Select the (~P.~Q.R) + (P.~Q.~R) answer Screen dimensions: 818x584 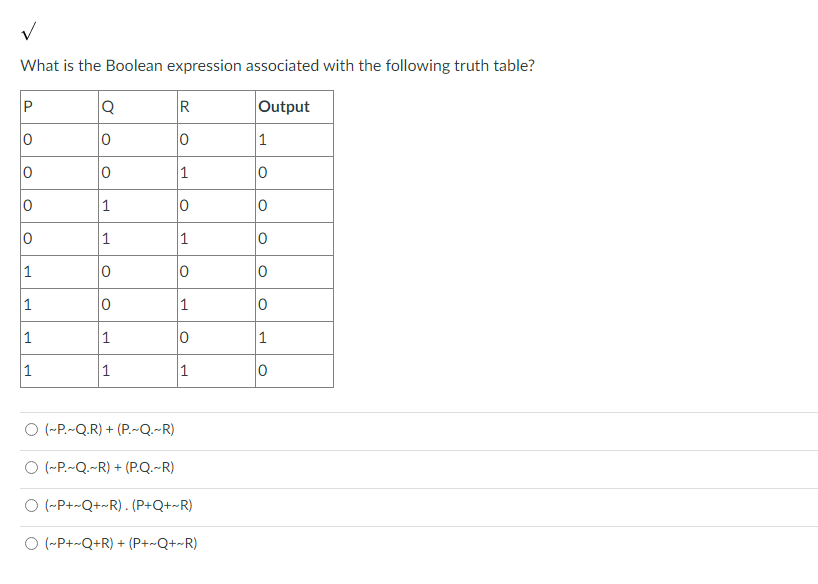pos(31,429)
